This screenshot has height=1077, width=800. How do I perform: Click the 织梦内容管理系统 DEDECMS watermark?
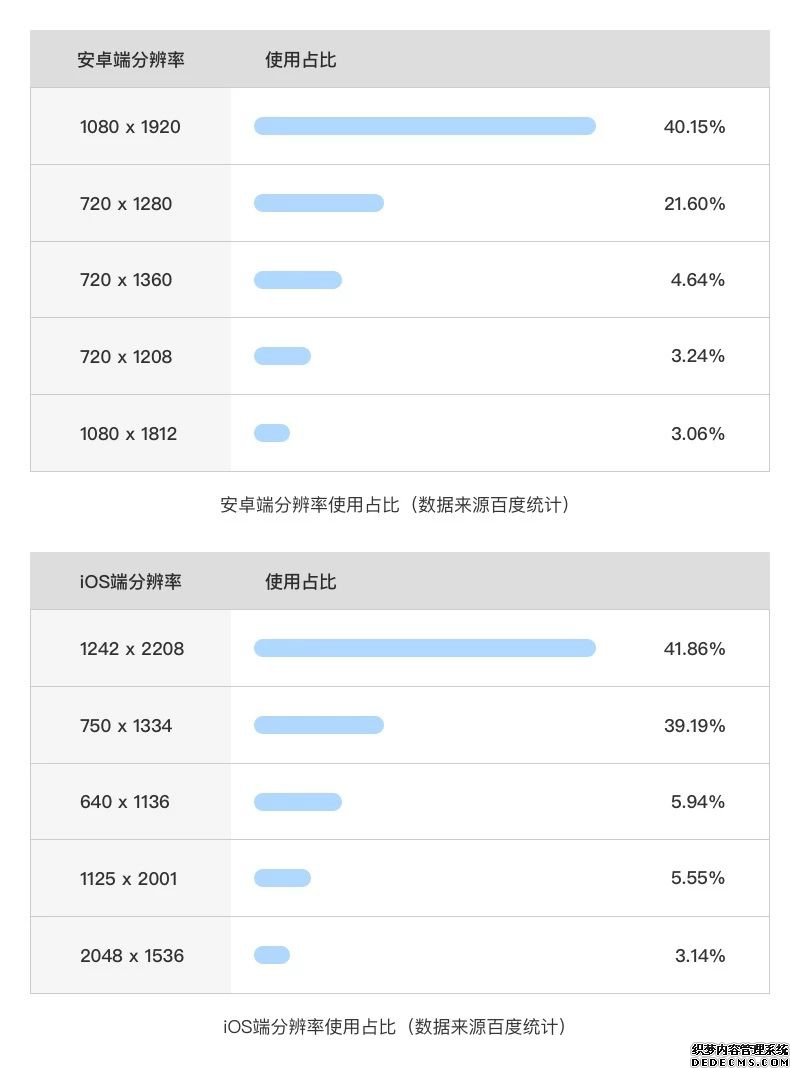coord(740,1055)
